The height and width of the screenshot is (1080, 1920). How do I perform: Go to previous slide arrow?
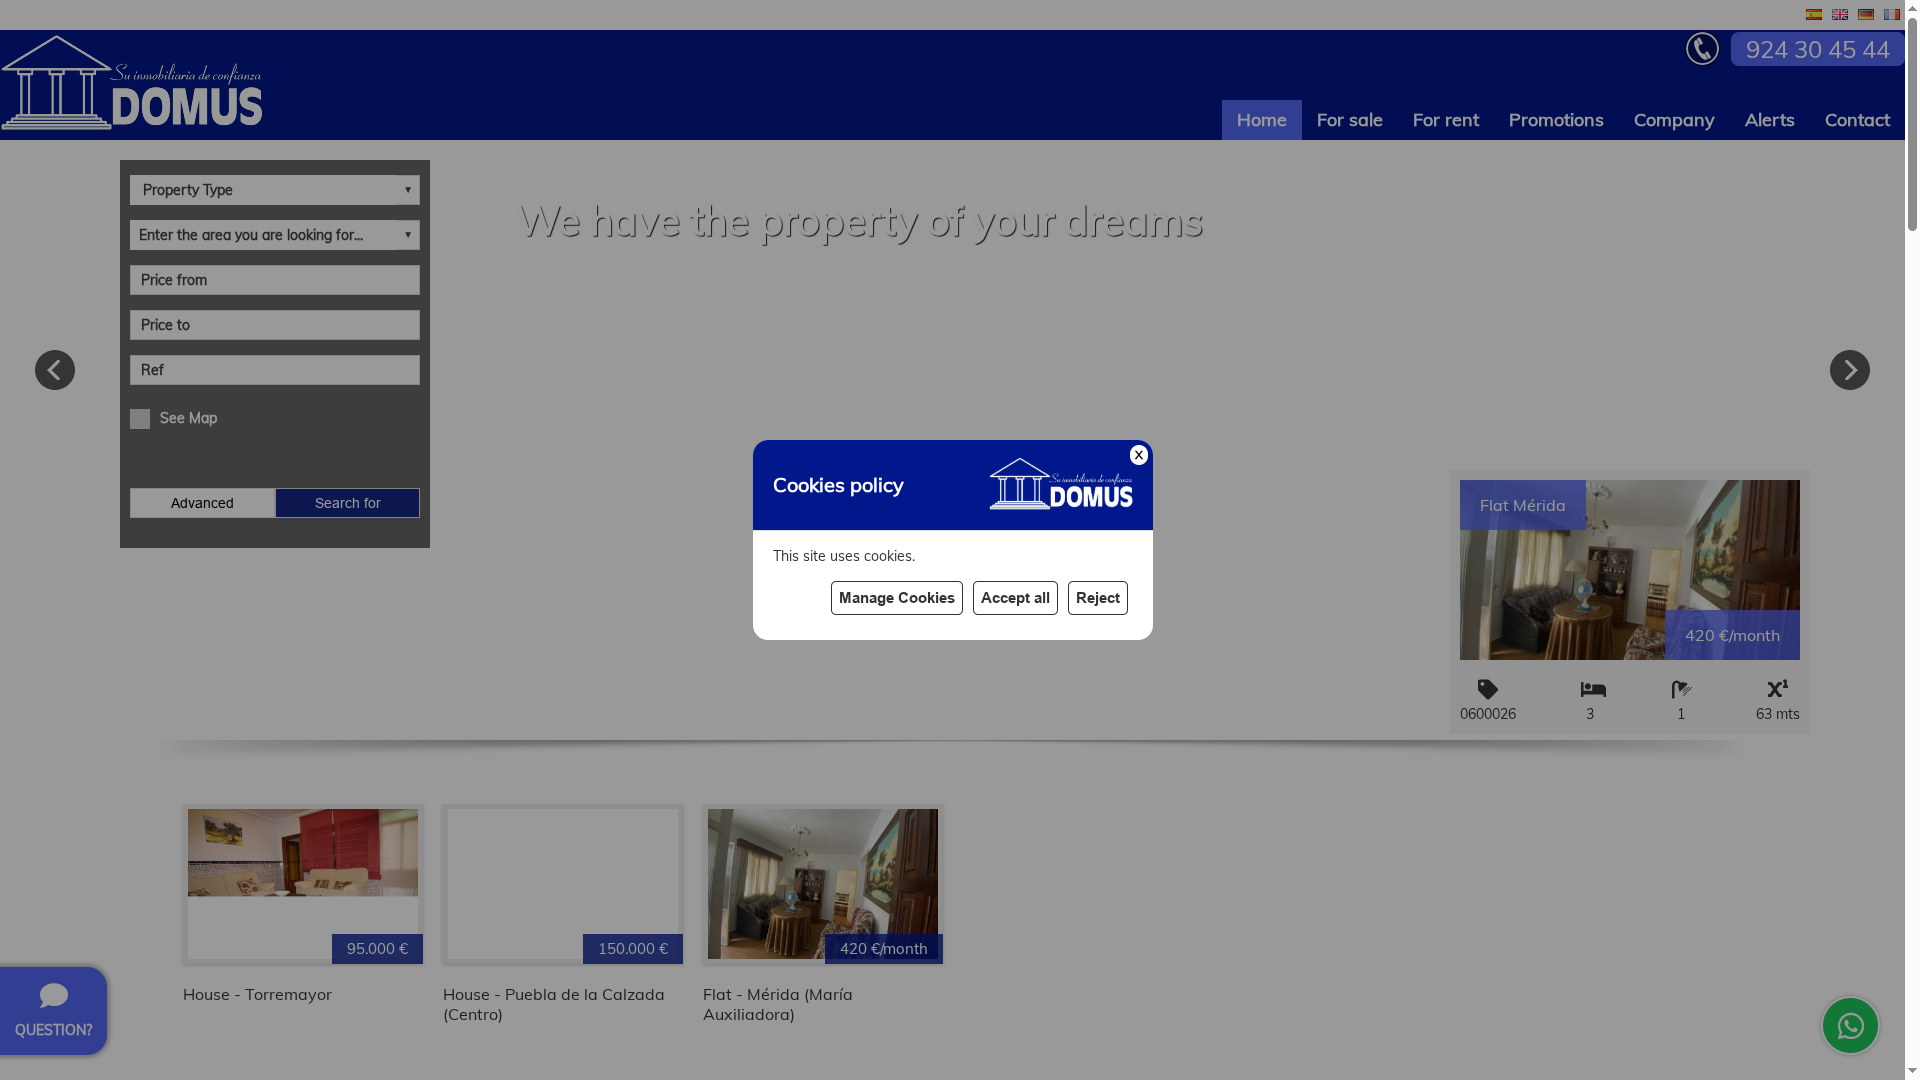(55, 370)
